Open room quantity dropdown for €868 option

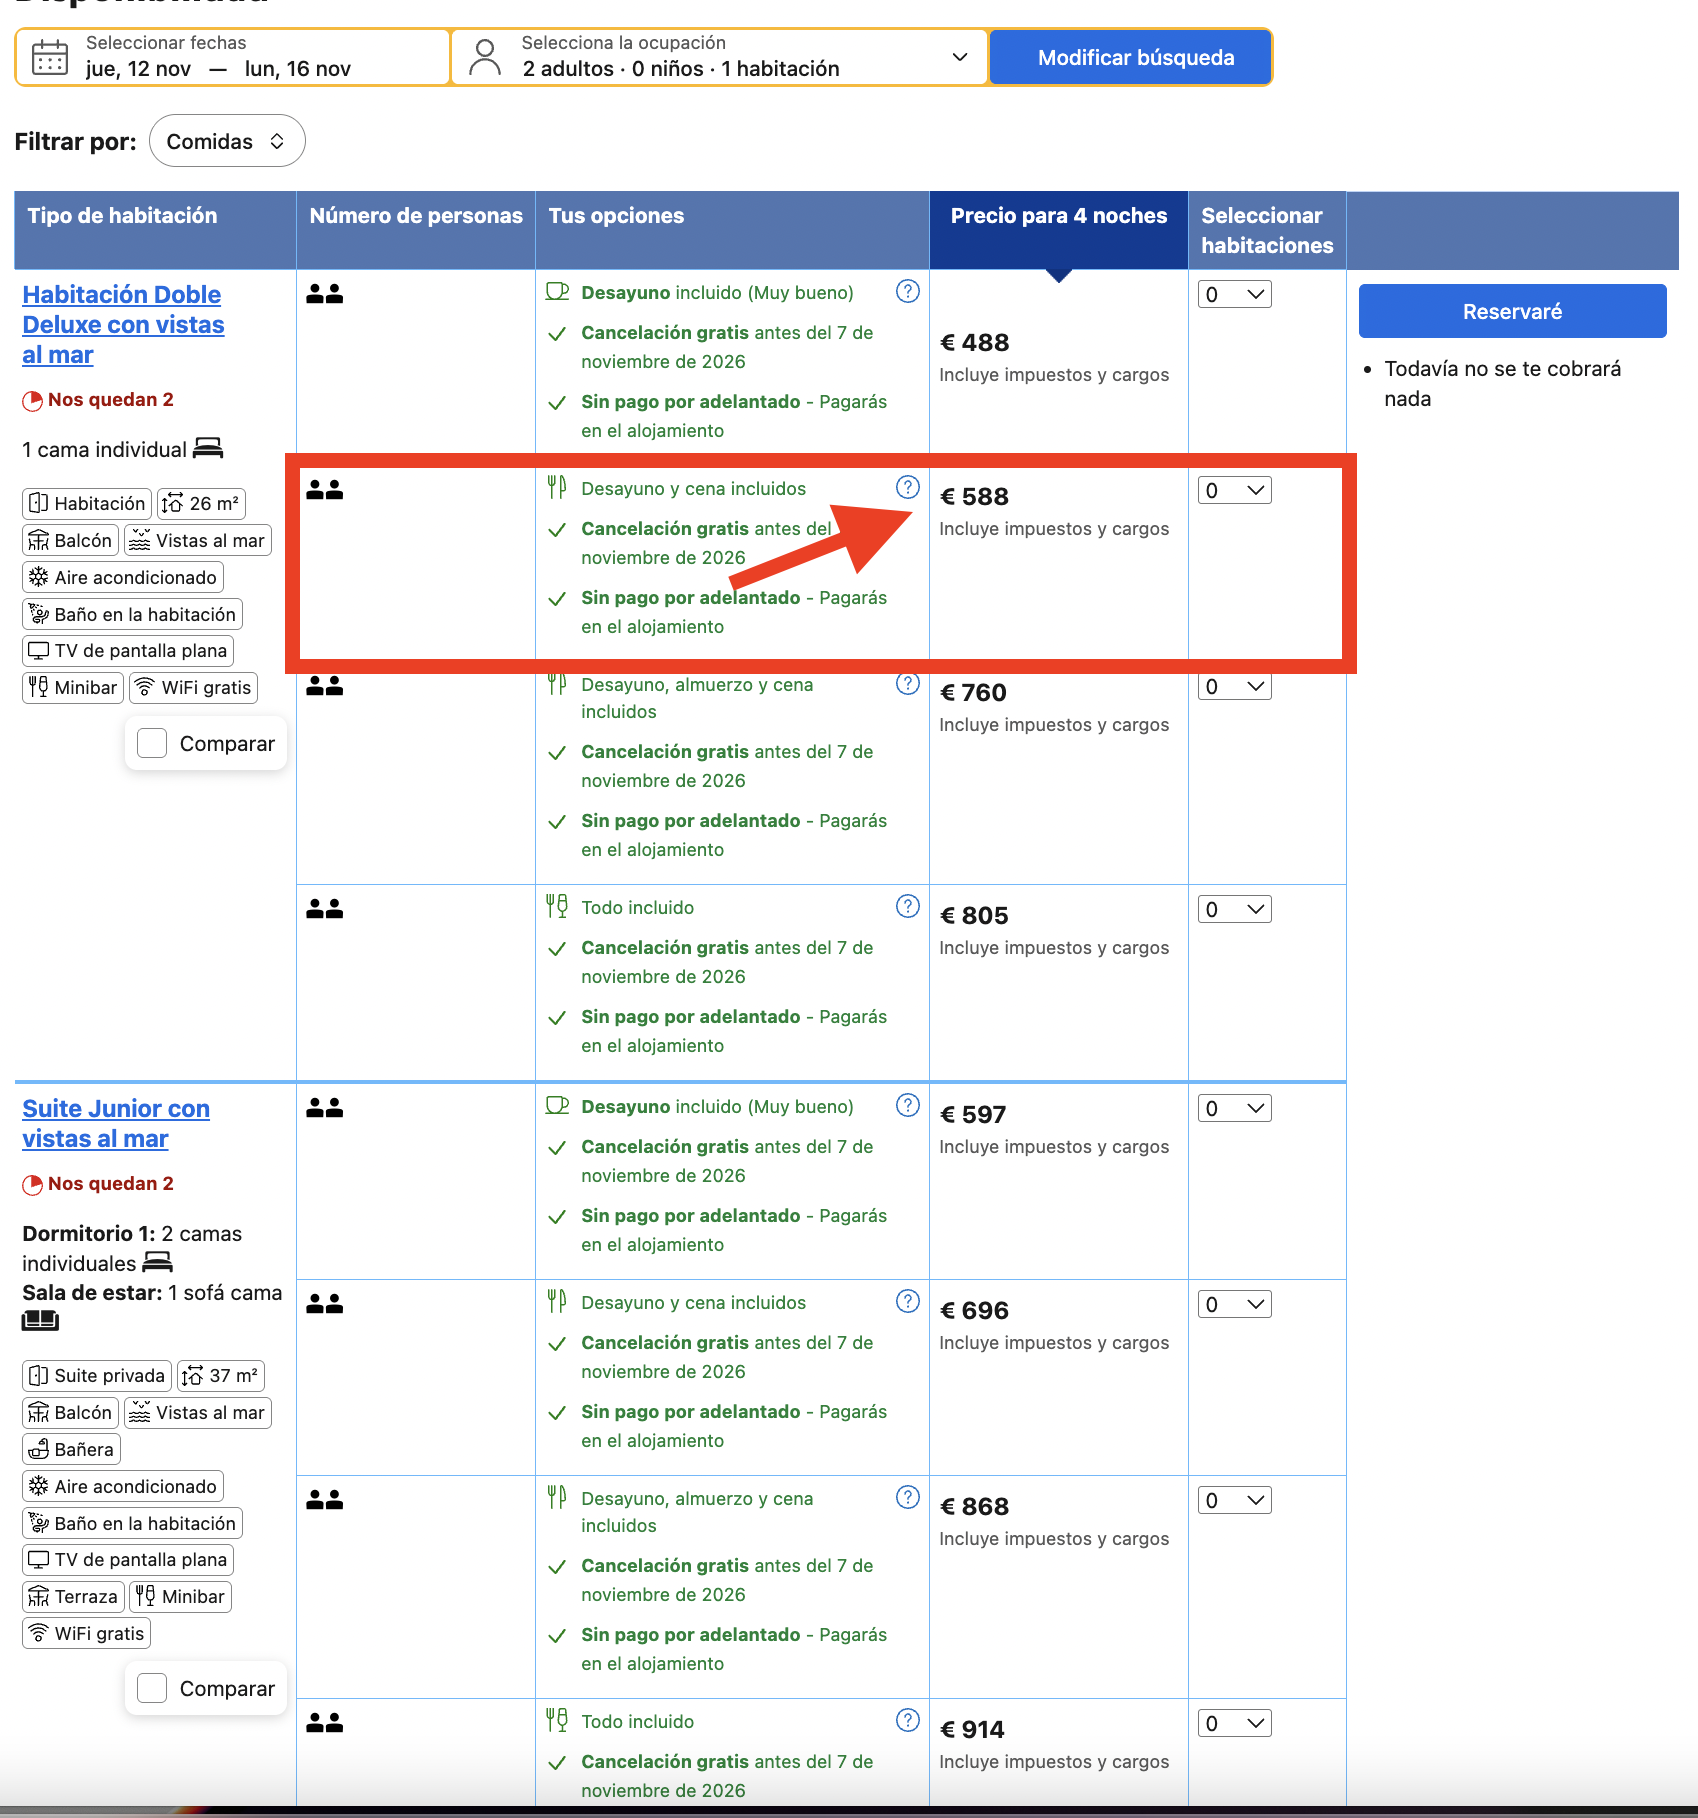1234,1500
